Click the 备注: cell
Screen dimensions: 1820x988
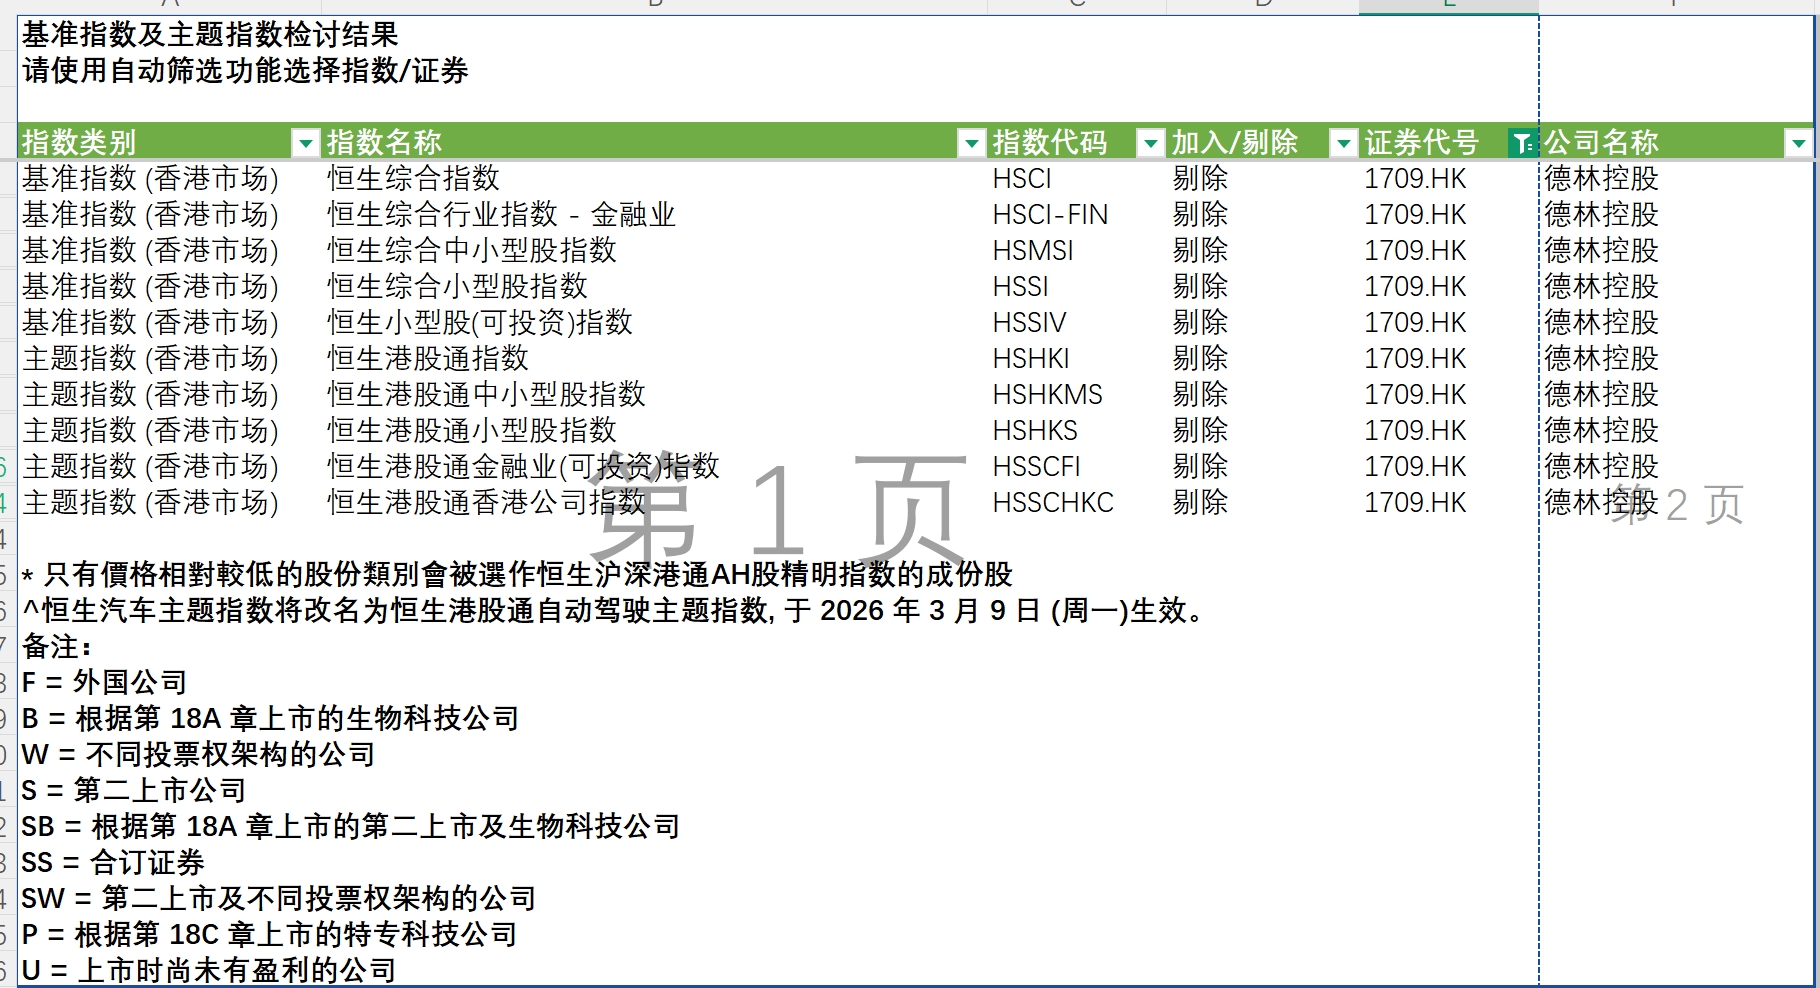tap(57, 647)
